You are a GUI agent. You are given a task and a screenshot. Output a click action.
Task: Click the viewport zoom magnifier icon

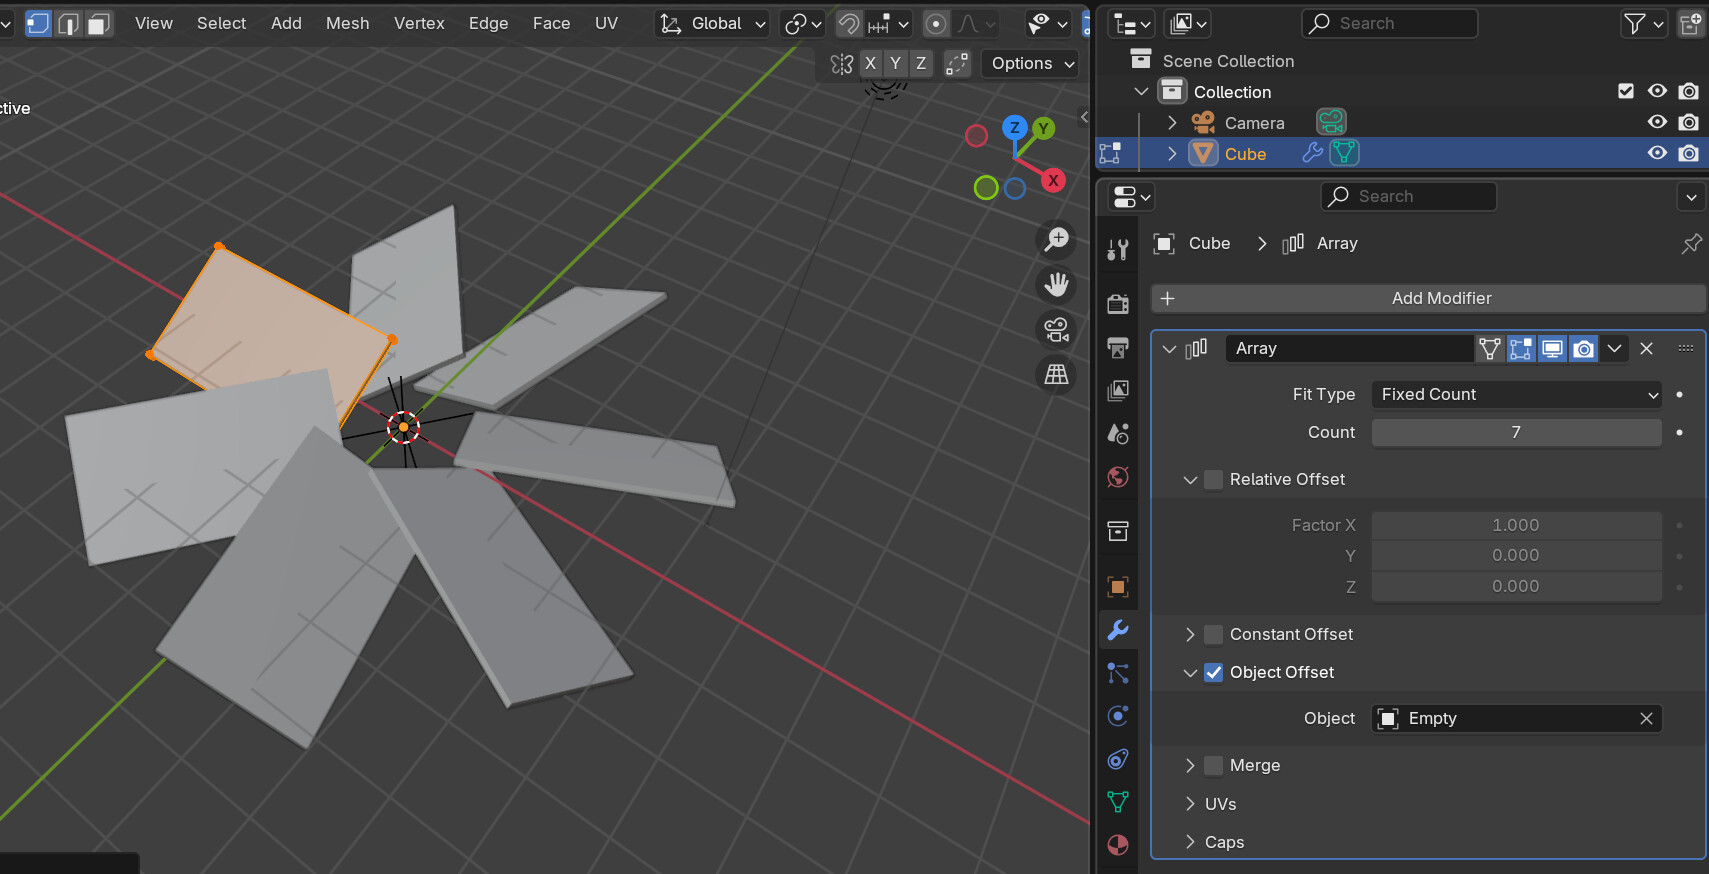tap(1056, 239)
